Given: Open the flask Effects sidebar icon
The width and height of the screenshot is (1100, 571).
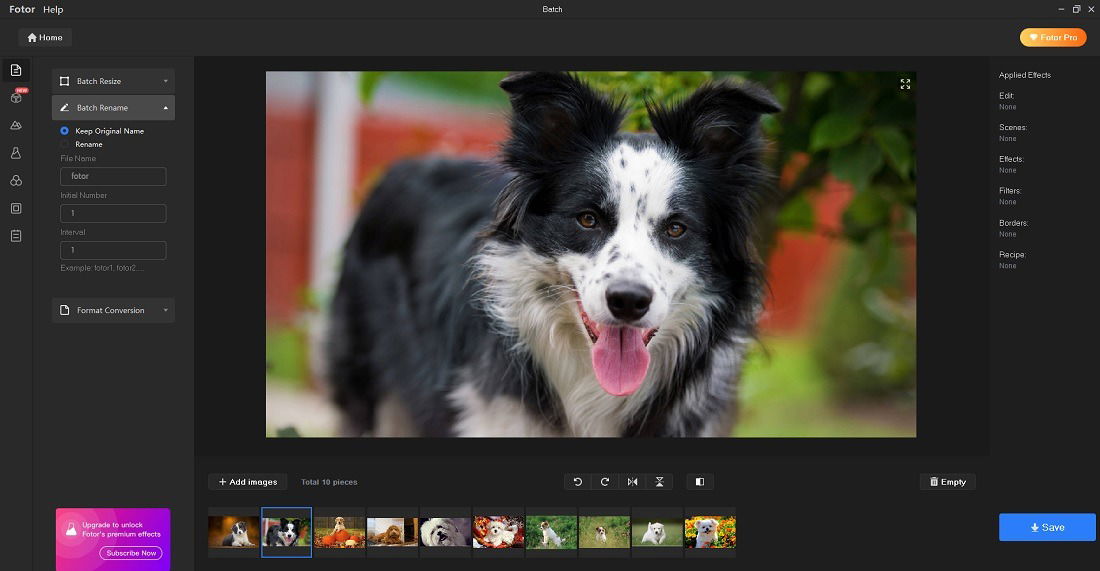Looking at the screenshot, I should click(15, 153).
